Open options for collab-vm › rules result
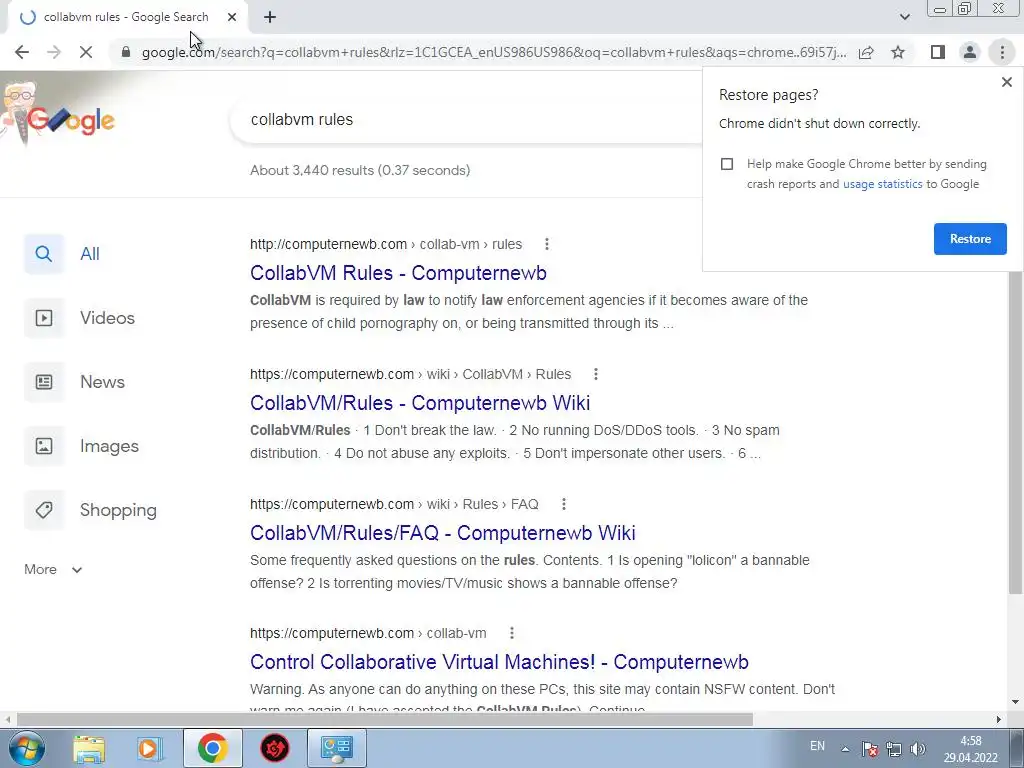The image size is (1024, 768). tap(547, 244)
